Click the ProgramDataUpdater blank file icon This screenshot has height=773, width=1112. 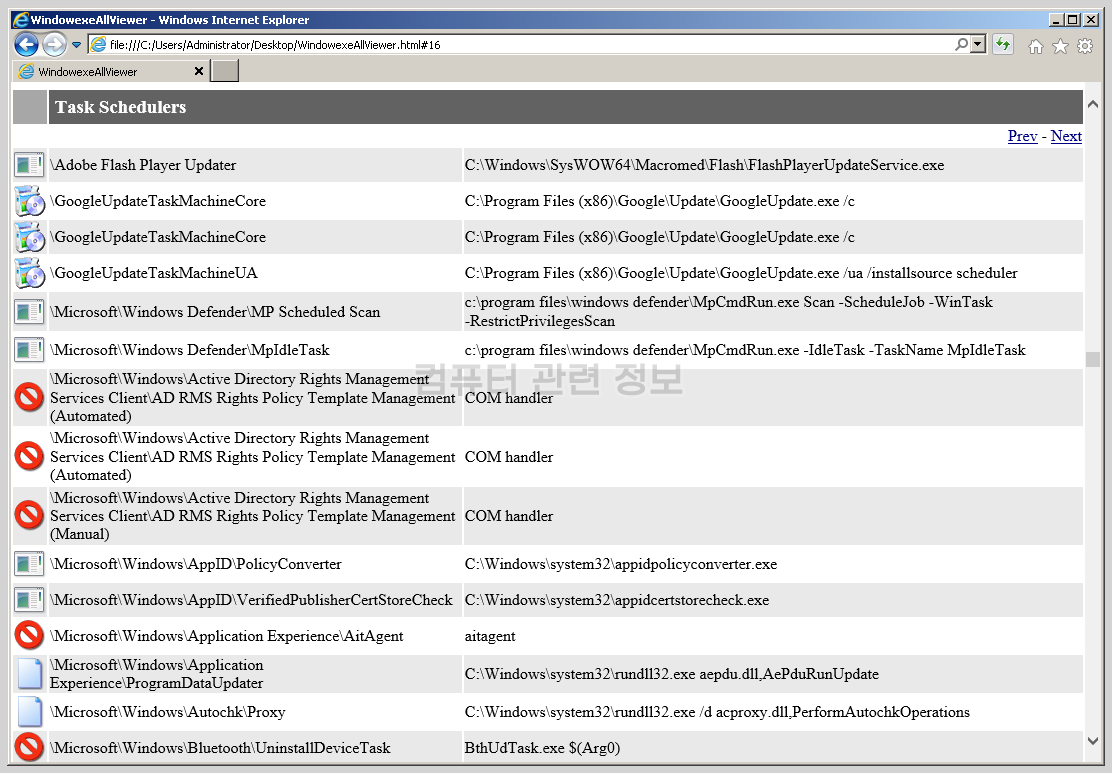tap(29, 674)
